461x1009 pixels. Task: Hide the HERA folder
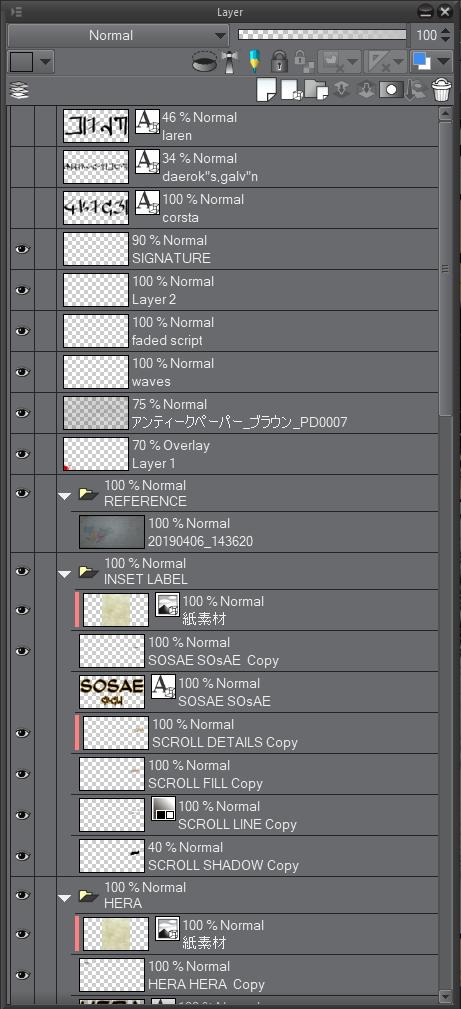tap(23, 895)
